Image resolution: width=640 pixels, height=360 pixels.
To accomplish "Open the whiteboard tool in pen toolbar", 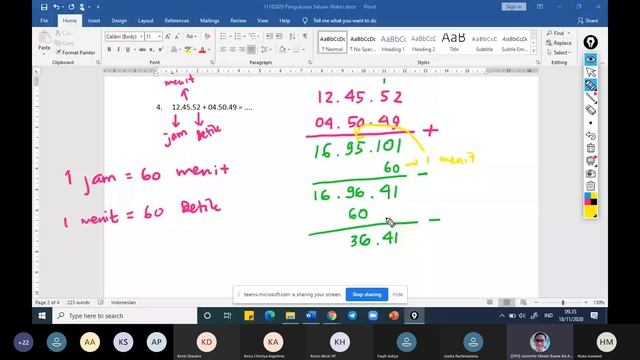I will tap(591, 161).
